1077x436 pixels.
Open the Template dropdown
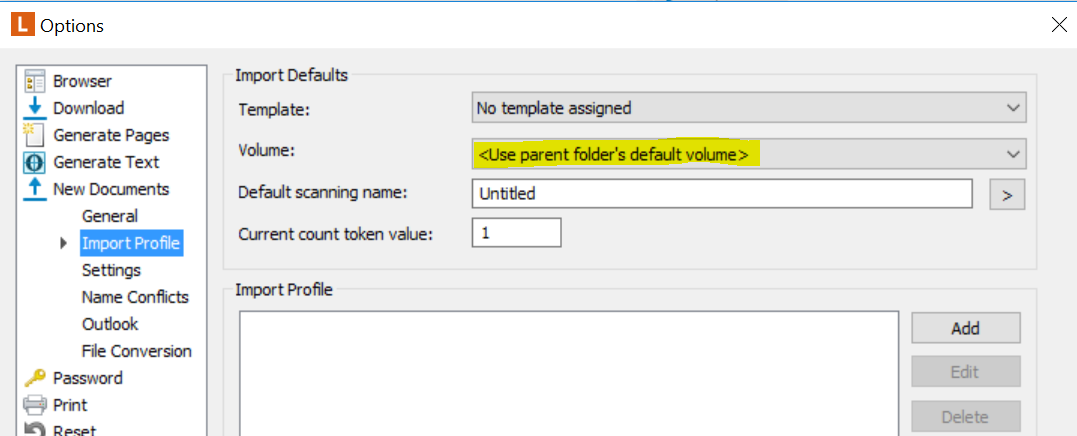pos(749,108)
